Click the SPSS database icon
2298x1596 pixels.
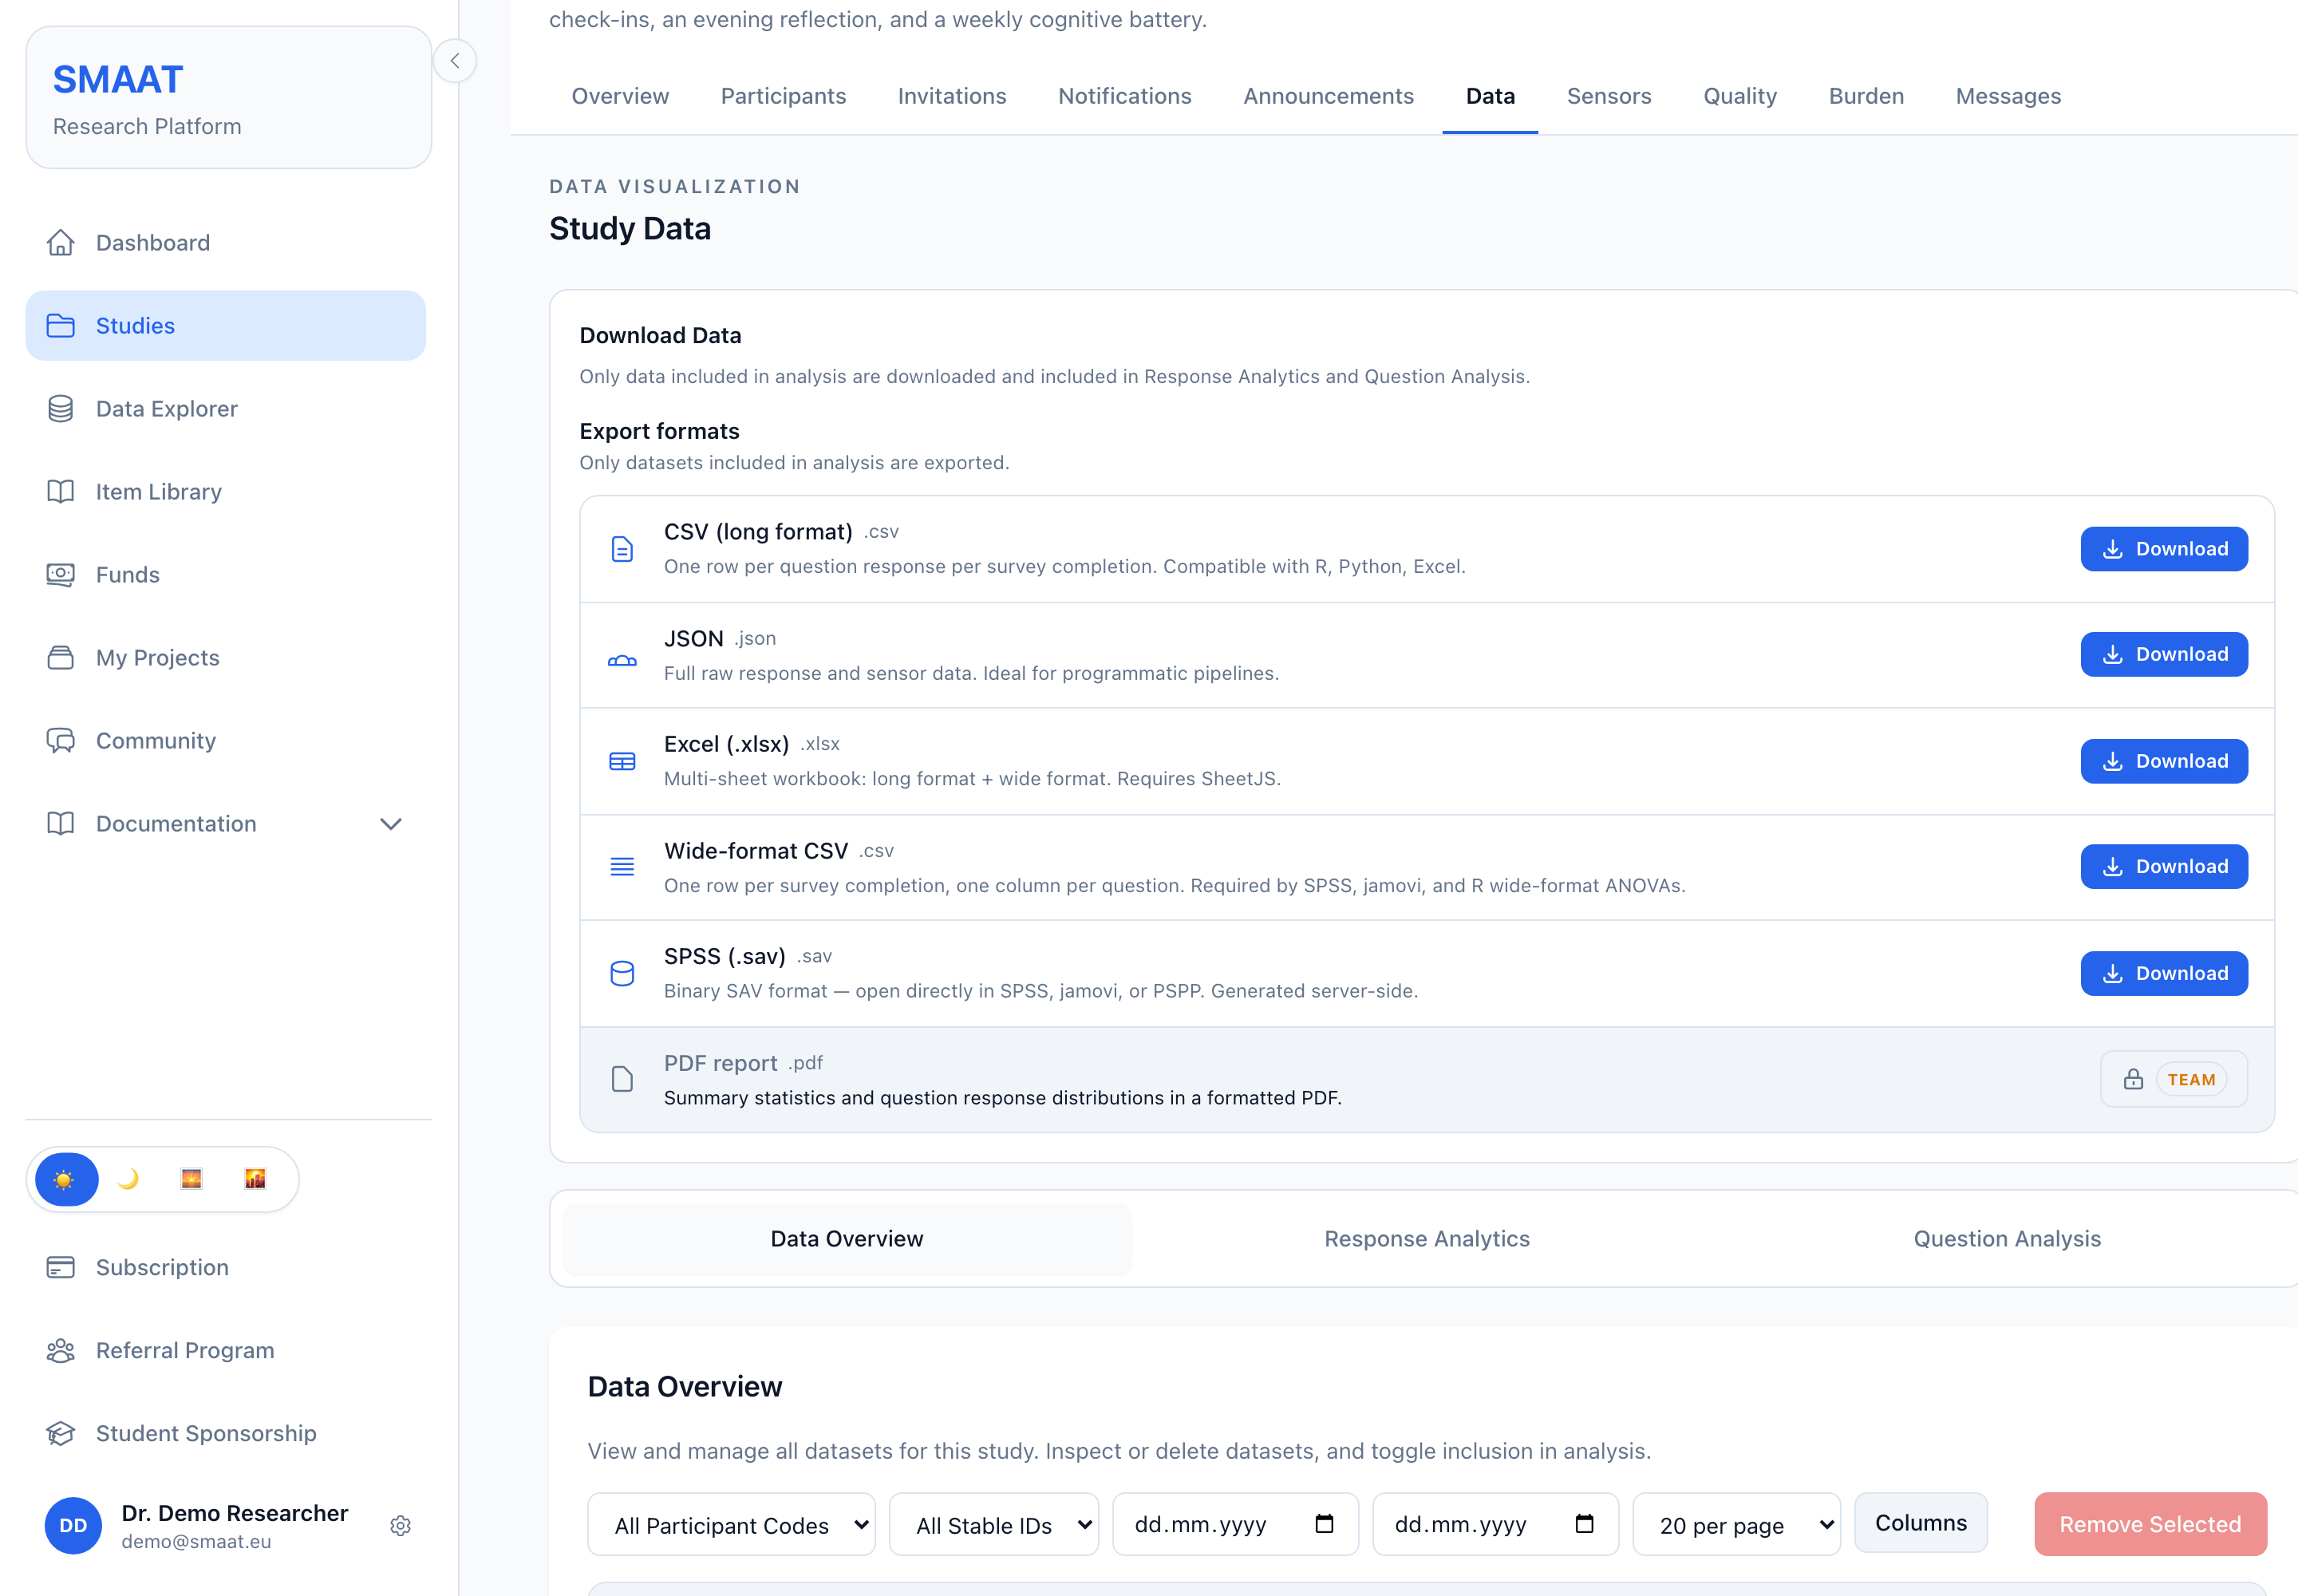coord(622,974)
